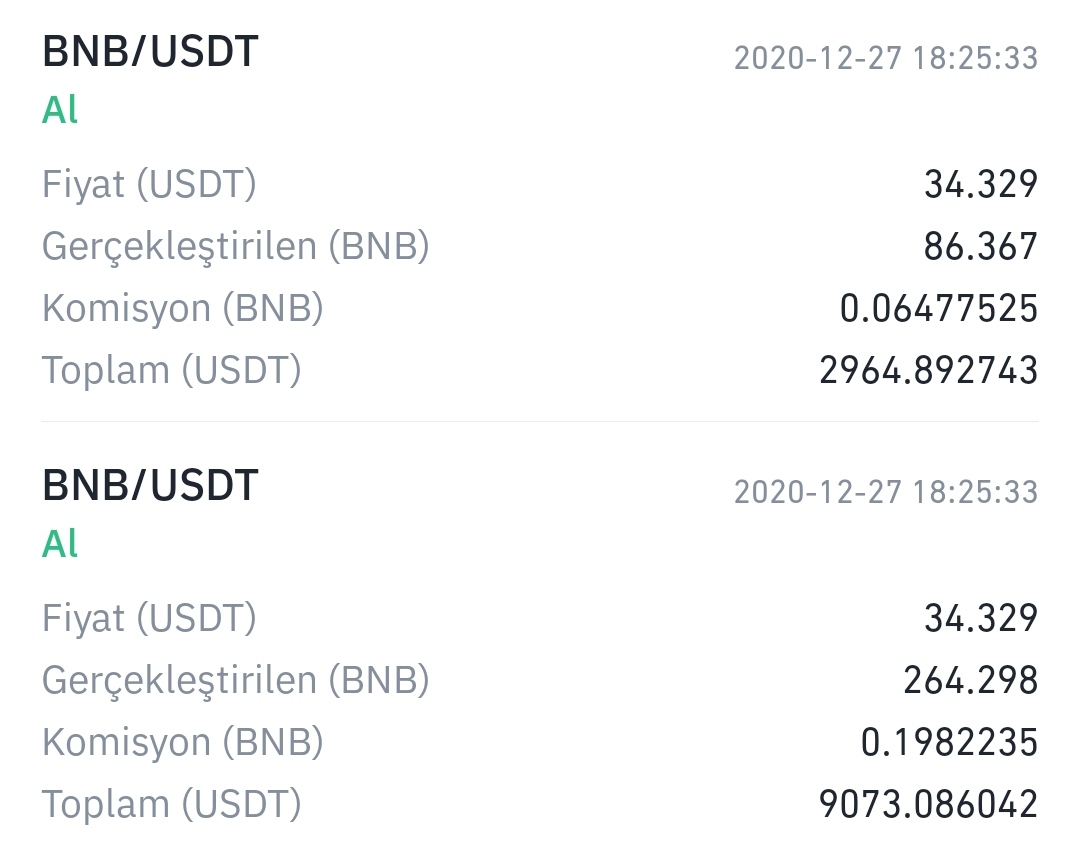
Task: Tap first trade price 34.329
Action: pos(981,185)
